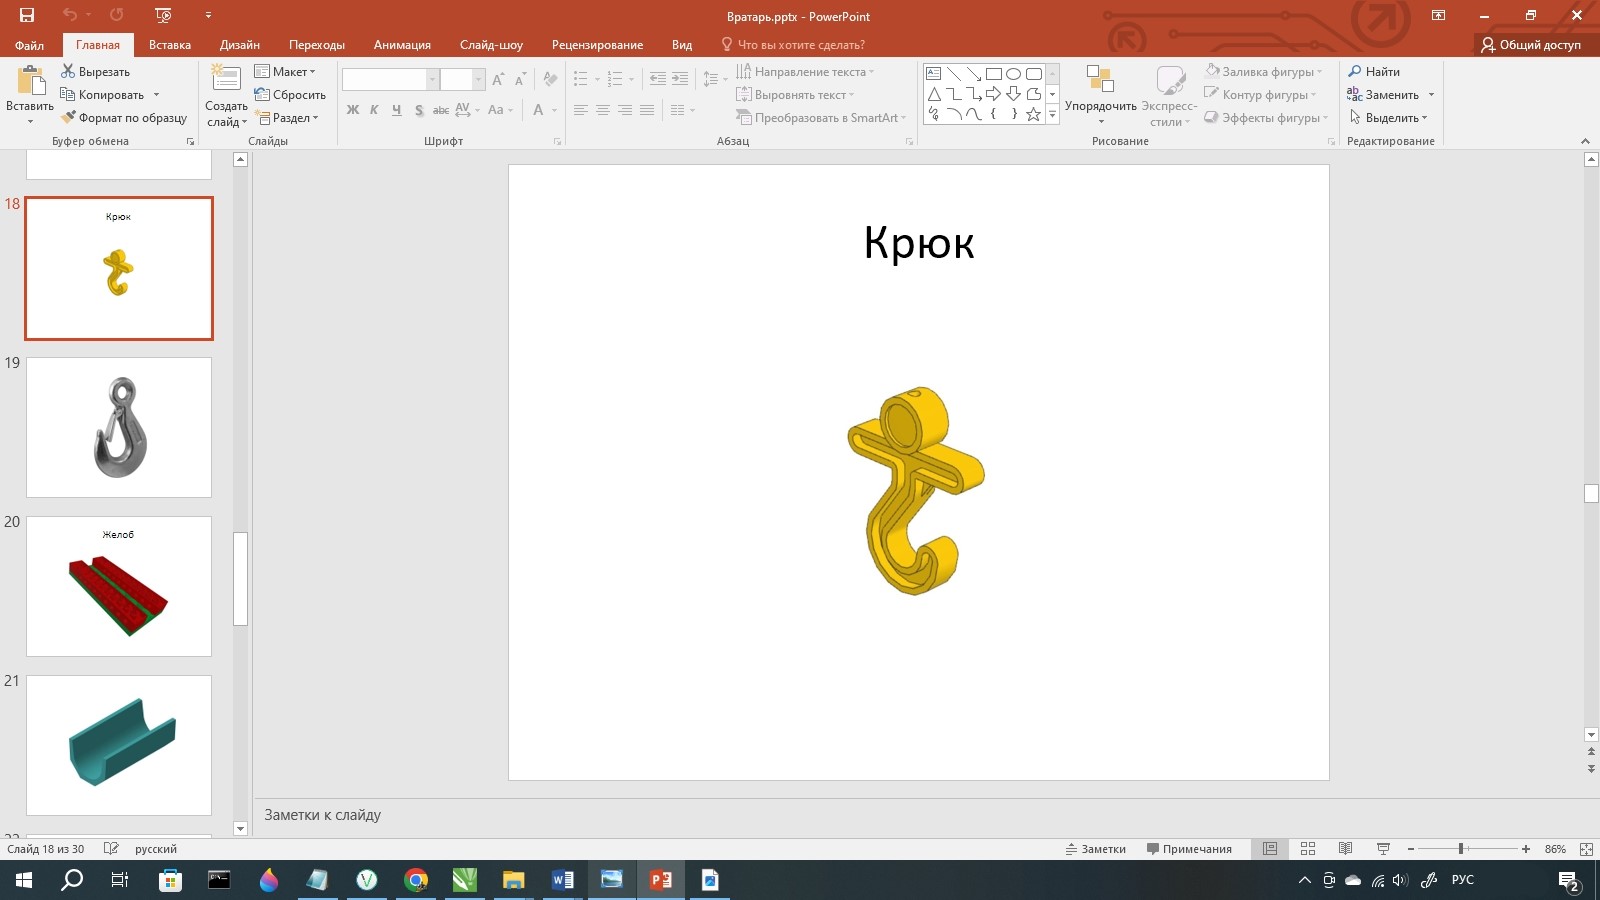Open PowerPoint icon in Windows taskbar

[x=661, y=880]
